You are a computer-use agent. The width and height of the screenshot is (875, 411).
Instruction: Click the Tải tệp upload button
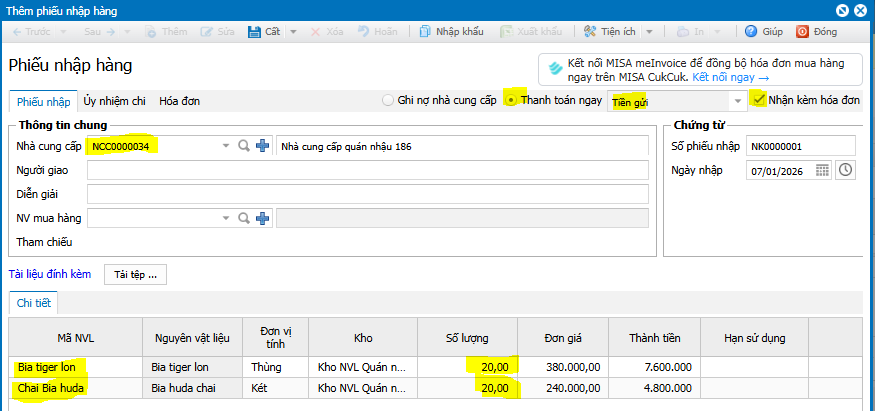[135, 274]
